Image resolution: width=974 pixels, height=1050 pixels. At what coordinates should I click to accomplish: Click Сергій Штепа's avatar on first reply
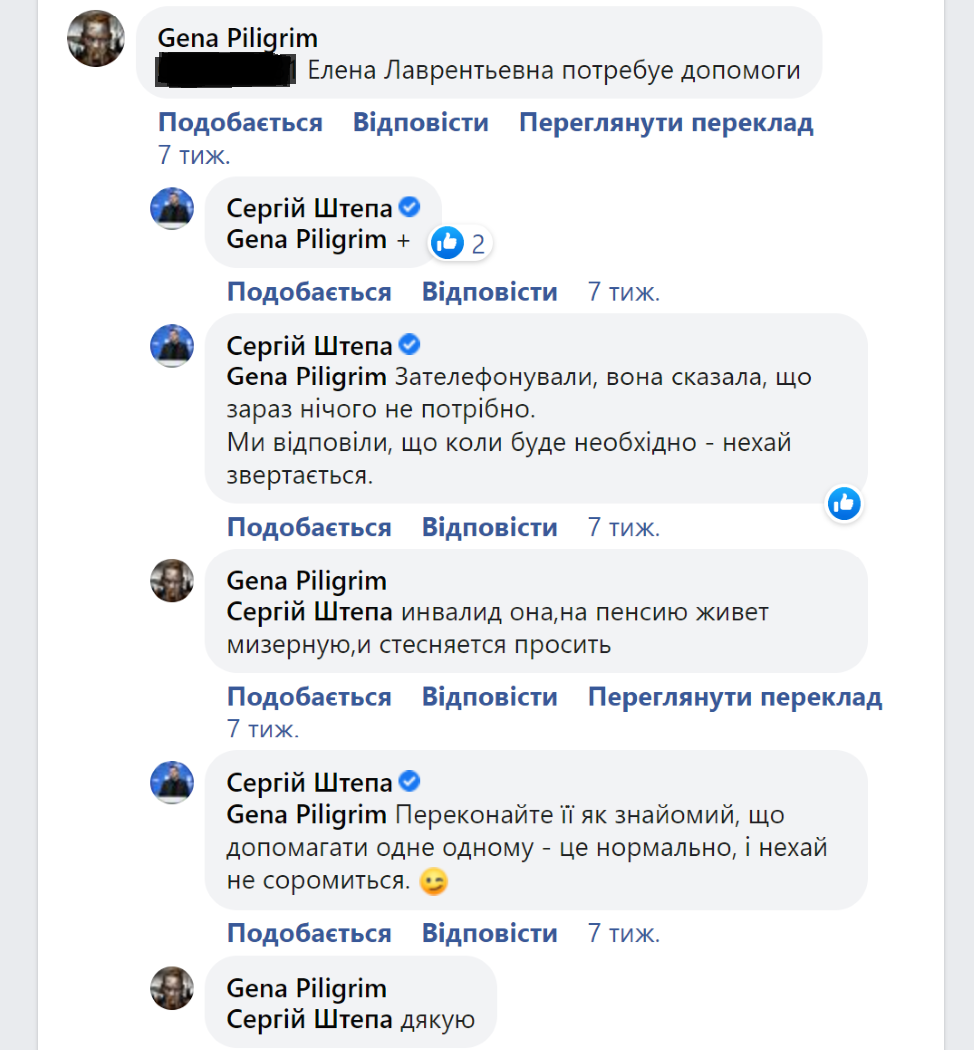point(171,208)
